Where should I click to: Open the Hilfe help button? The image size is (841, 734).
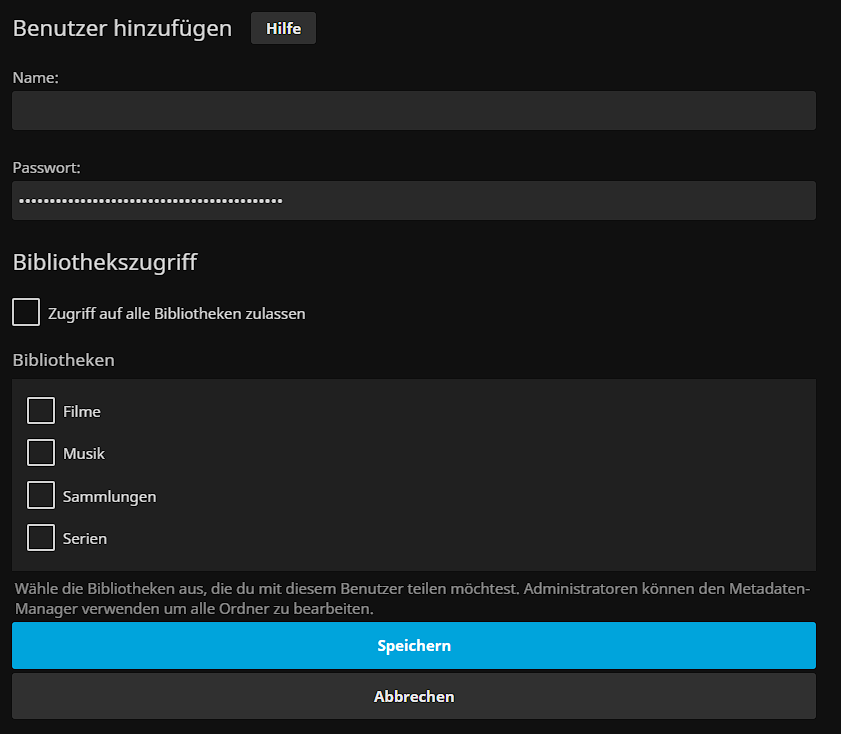pyautogui.click(x=283, y=29)
